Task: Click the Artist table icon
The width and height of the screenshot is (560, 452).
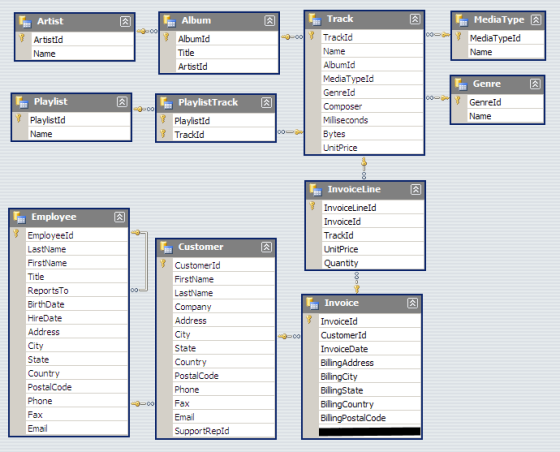Action: click(25, 22)
